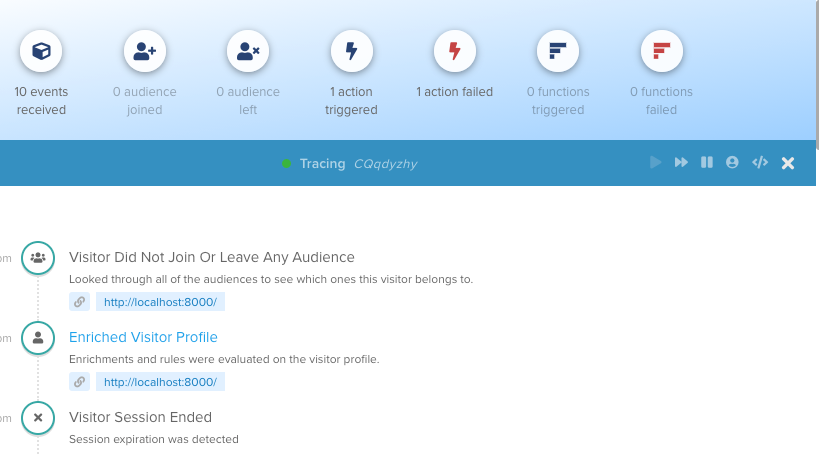
Task: Click the red action failed icon
Action: pos(454,51)
